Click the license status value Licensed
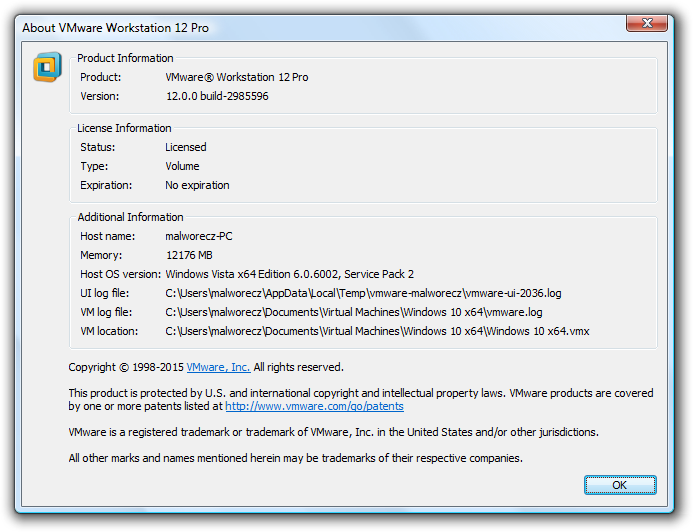Image resolution: width=694 pixels, height=532 pixels. (185, 147)
